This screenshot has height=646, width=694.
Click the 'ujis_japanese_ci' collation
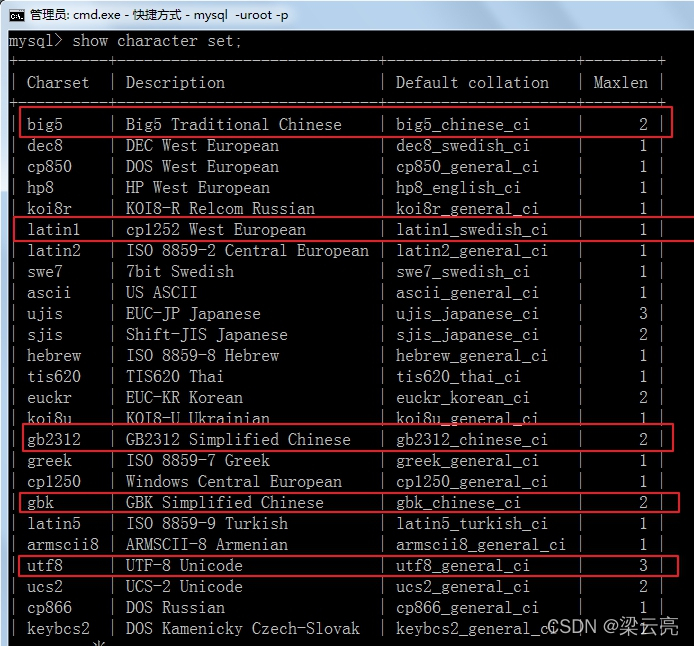click(467, 314)
